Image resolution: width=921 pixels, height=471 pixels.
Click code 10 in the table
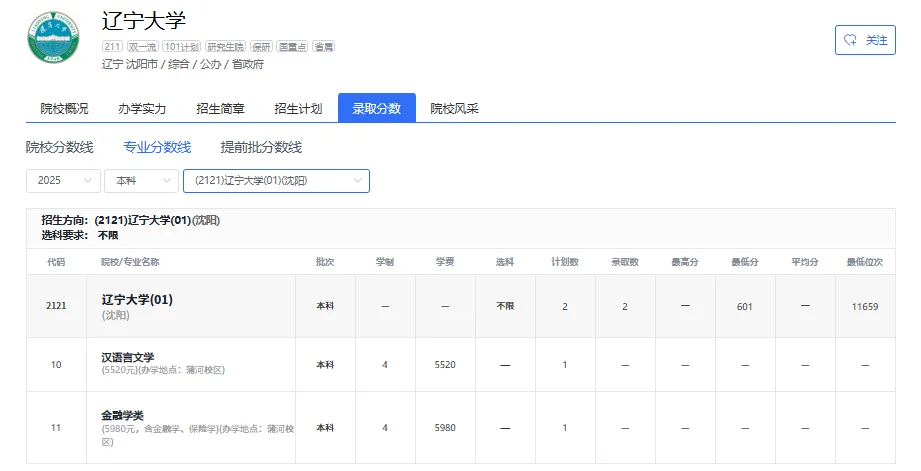pyautogui.click(x=56, y=365)
